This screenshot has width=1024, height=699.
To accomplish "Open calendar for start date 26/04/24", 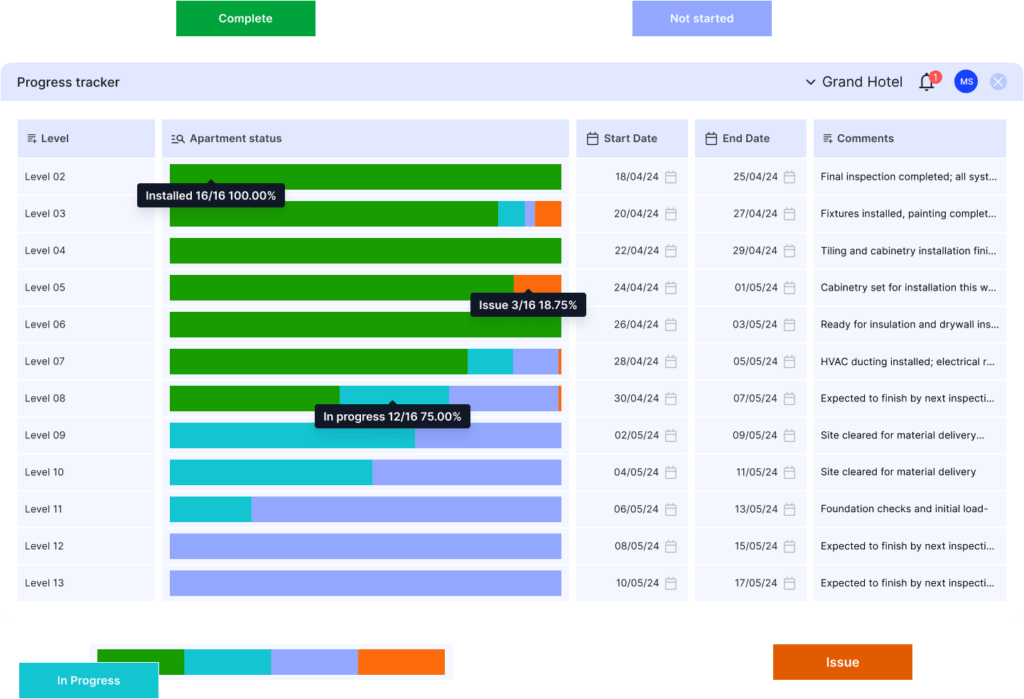I will pos(671,325).
